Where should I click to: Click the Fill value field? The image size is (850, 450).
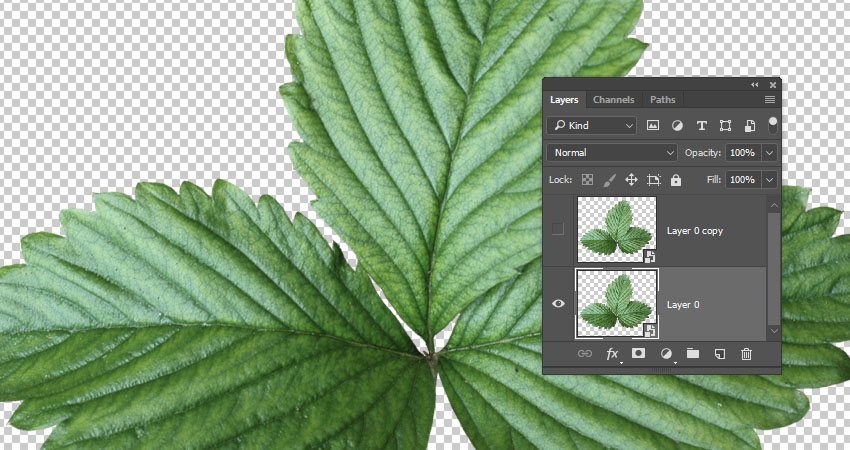pyautogui.click(x=743, y=179)
